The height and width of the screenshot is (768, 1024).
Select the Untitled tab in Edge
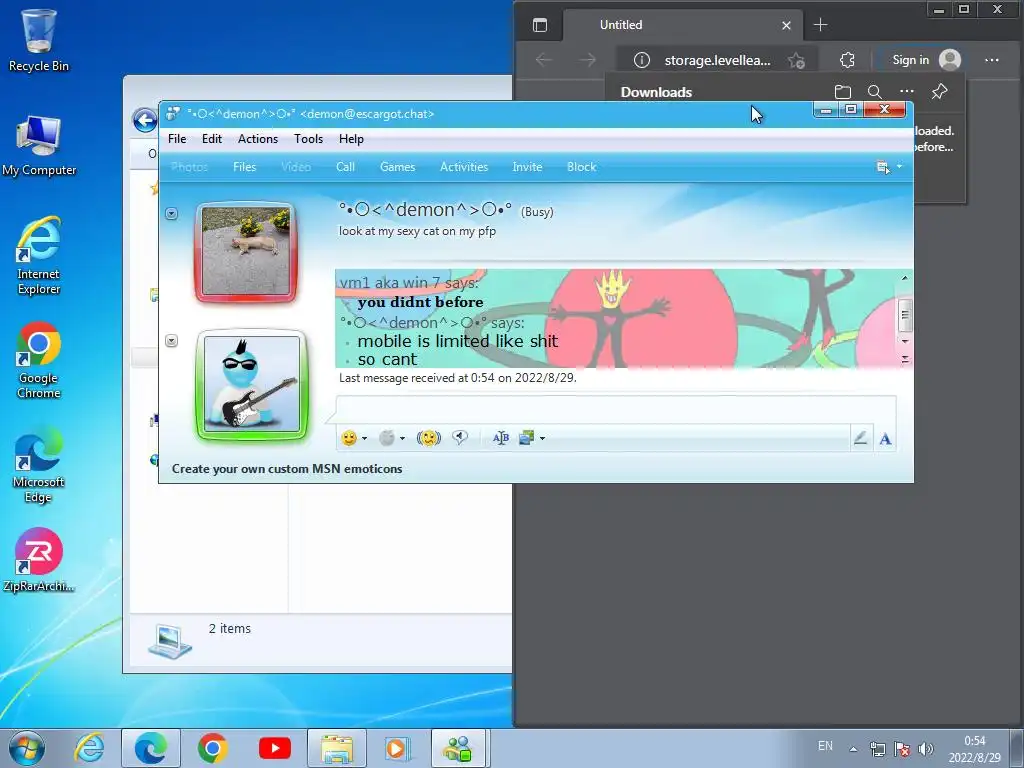click(682, 25)
